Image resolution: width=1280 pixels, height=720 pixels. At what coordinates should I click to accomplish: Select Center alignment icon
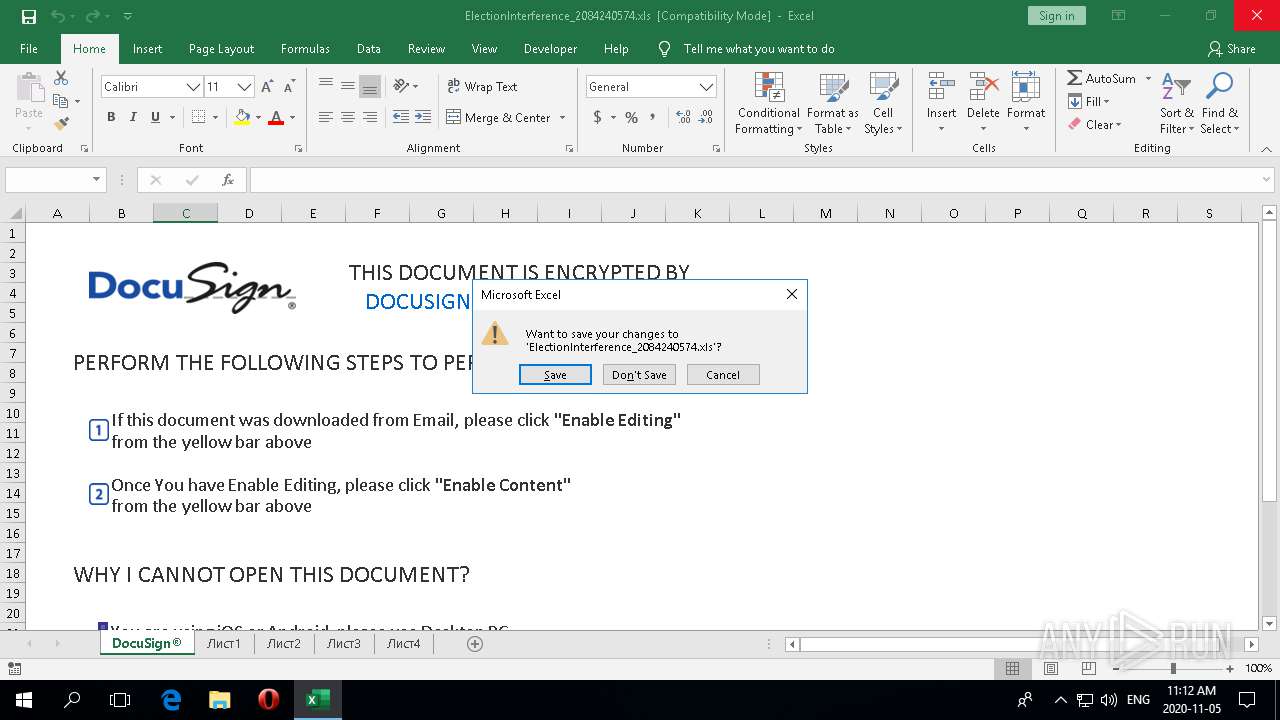[x=348, y=117]
